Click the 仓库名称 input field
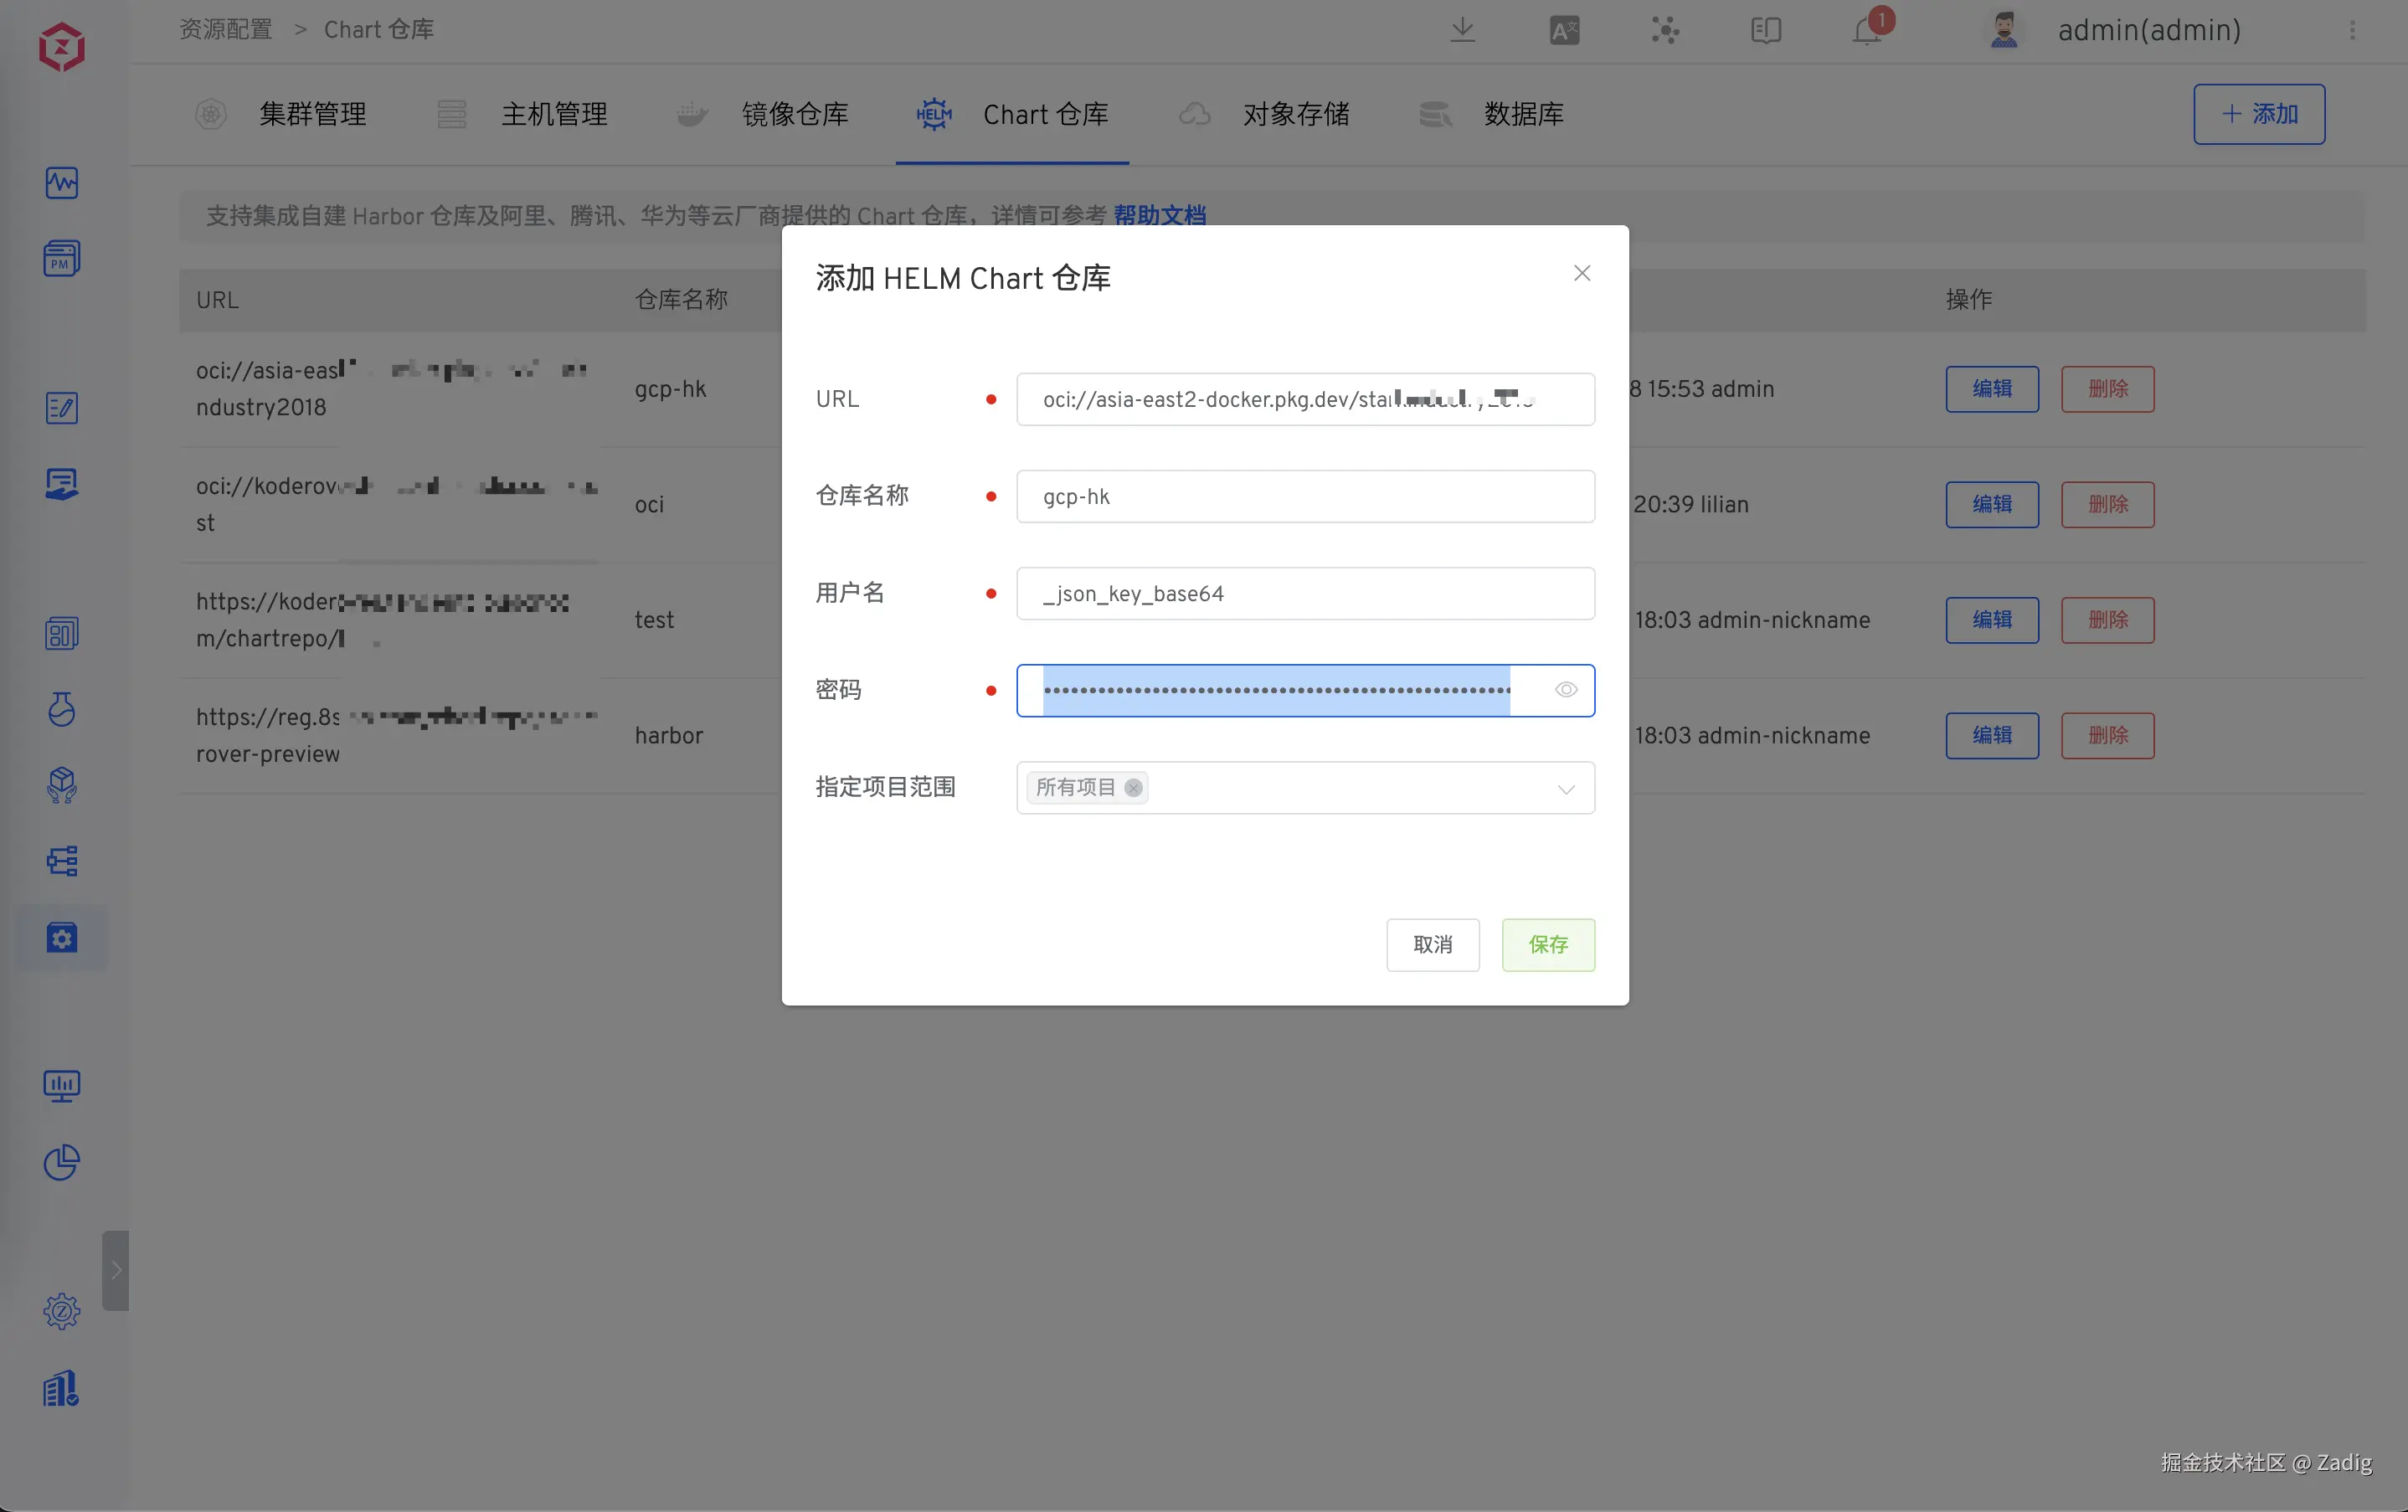 [x=1305, y=497]
